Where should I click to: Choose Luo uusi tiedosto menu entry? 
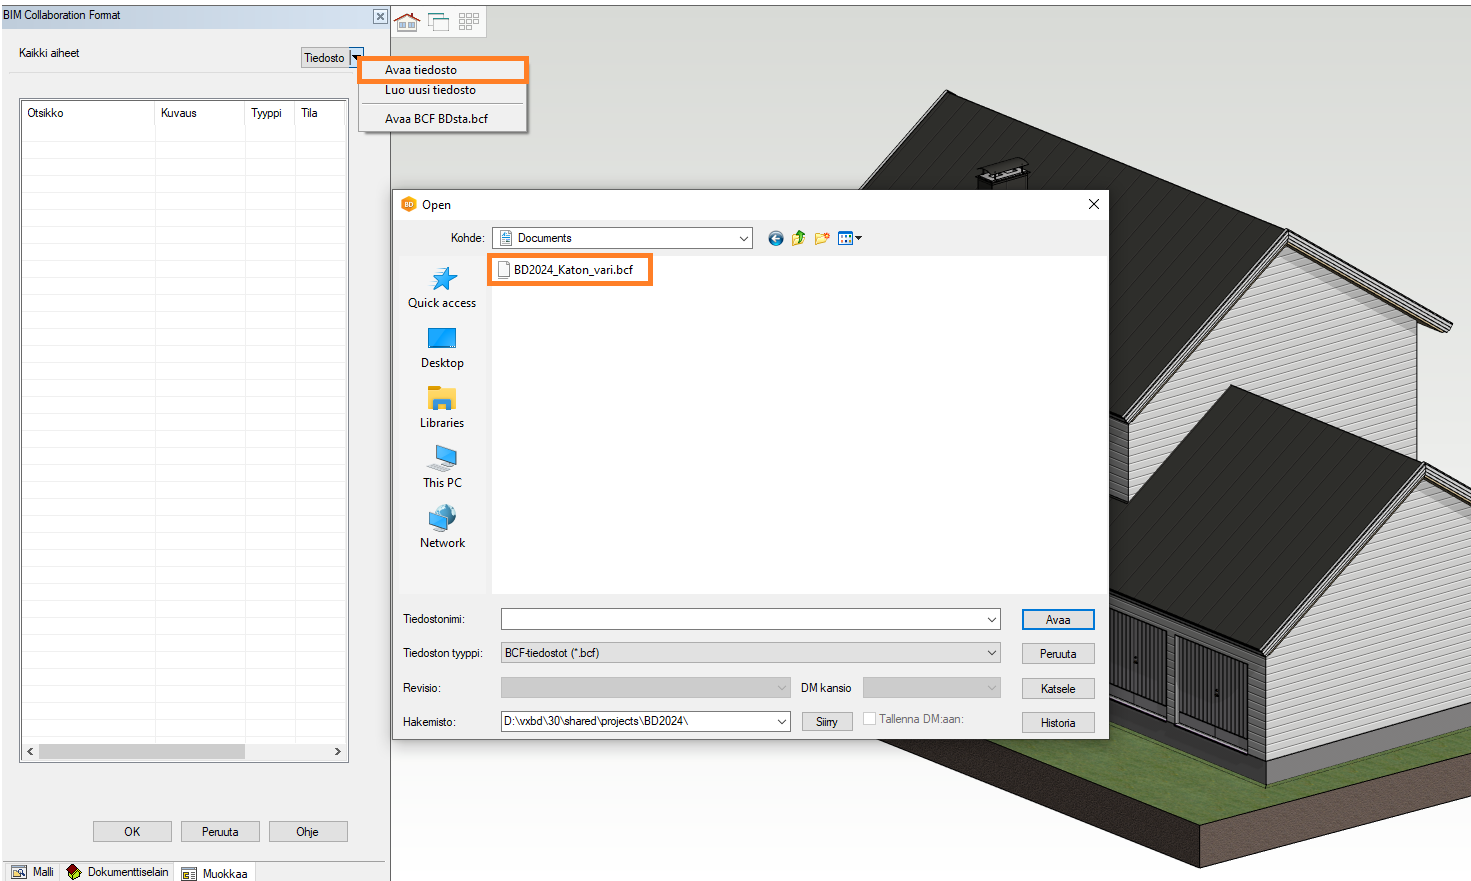[x=430, y=90]
